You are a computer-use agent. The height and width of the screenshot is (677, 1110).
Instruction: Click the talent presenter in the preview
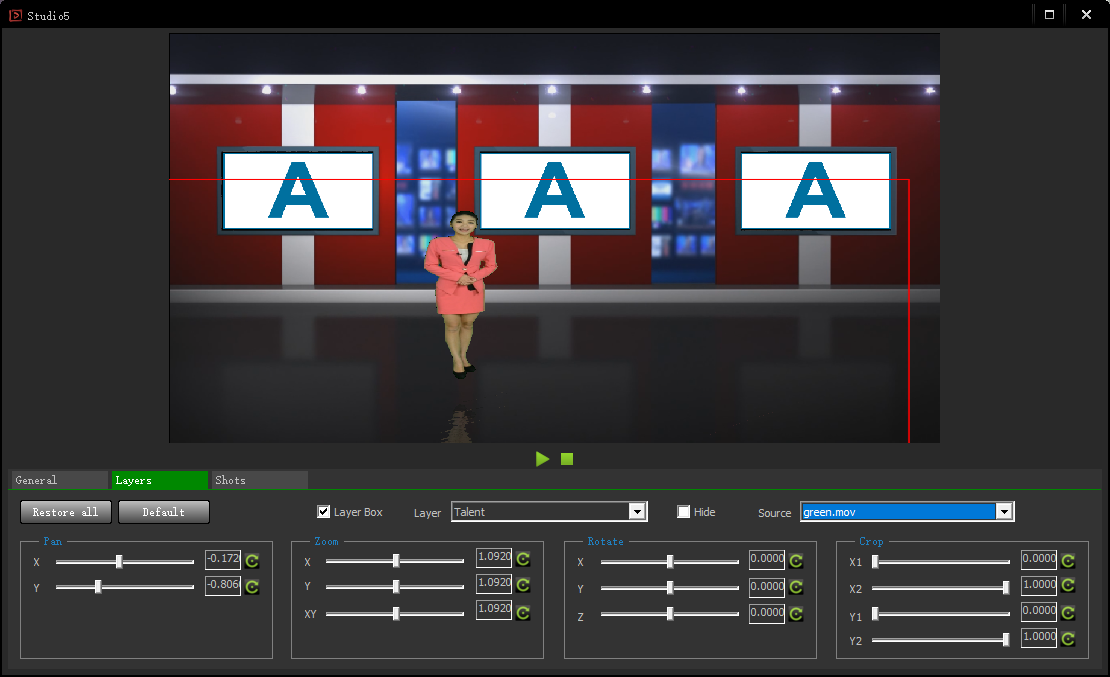(x=462, y=294)
